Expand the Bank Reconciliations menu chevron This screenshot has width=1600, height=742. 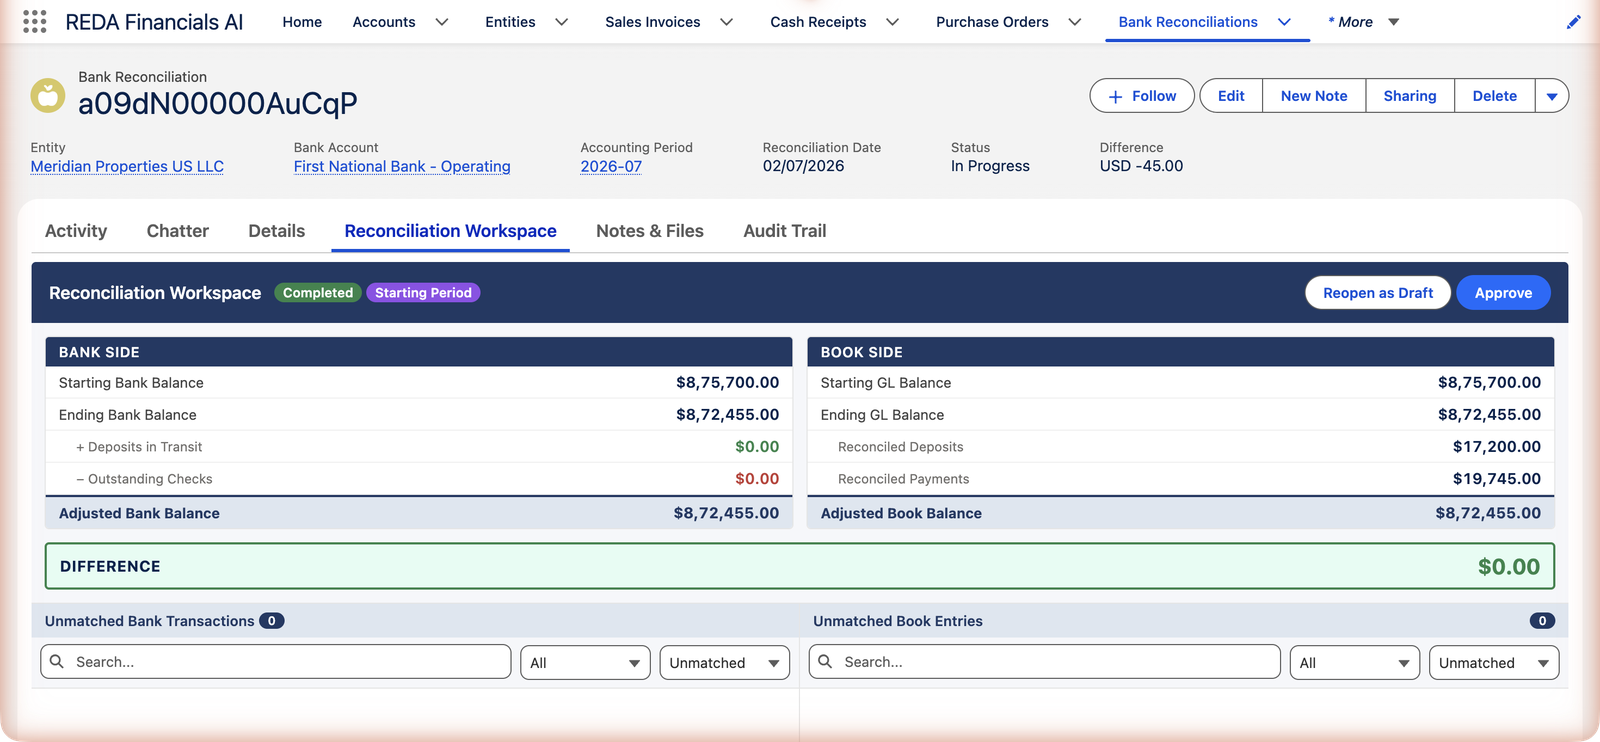(x=1285, y=22)
